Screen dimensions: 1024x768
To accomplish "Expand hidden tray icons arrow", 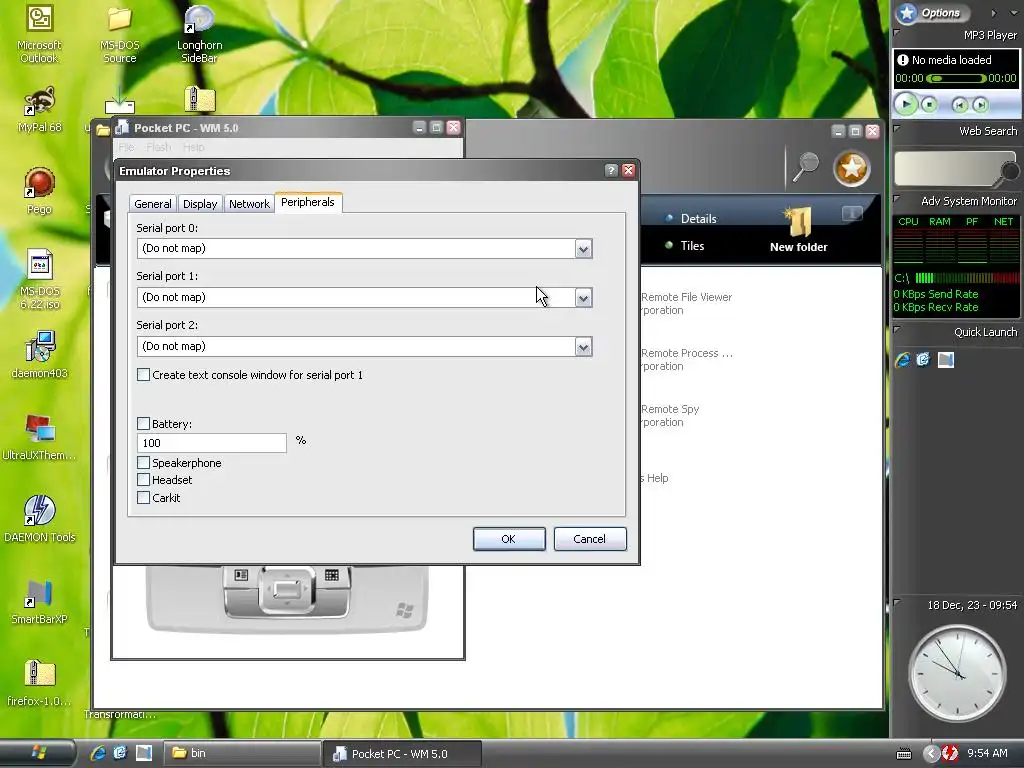I will (931, 754).
